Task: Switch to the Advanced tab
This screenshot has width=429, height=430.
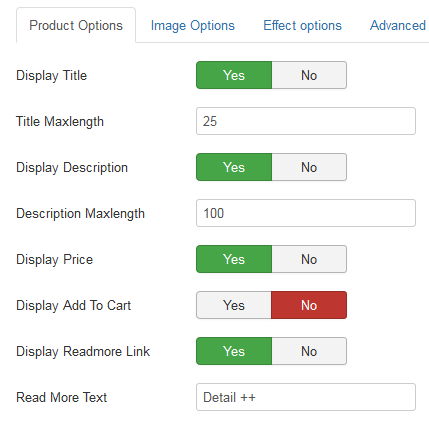Action: (398, 25)
